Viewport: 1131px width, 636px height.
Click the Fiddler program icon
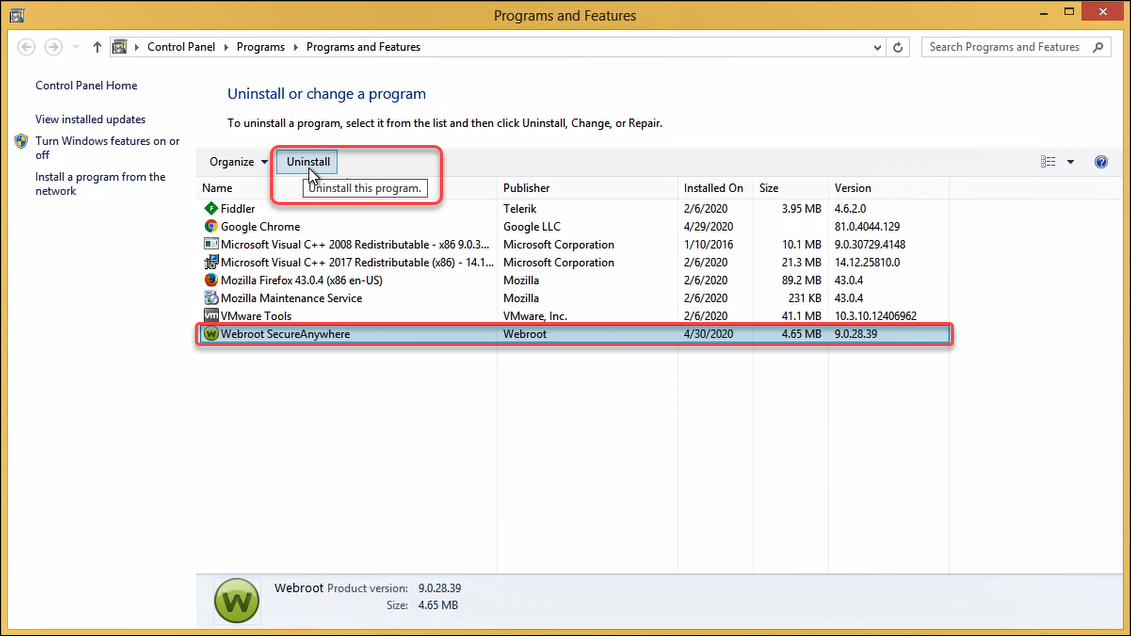point(211,209)
